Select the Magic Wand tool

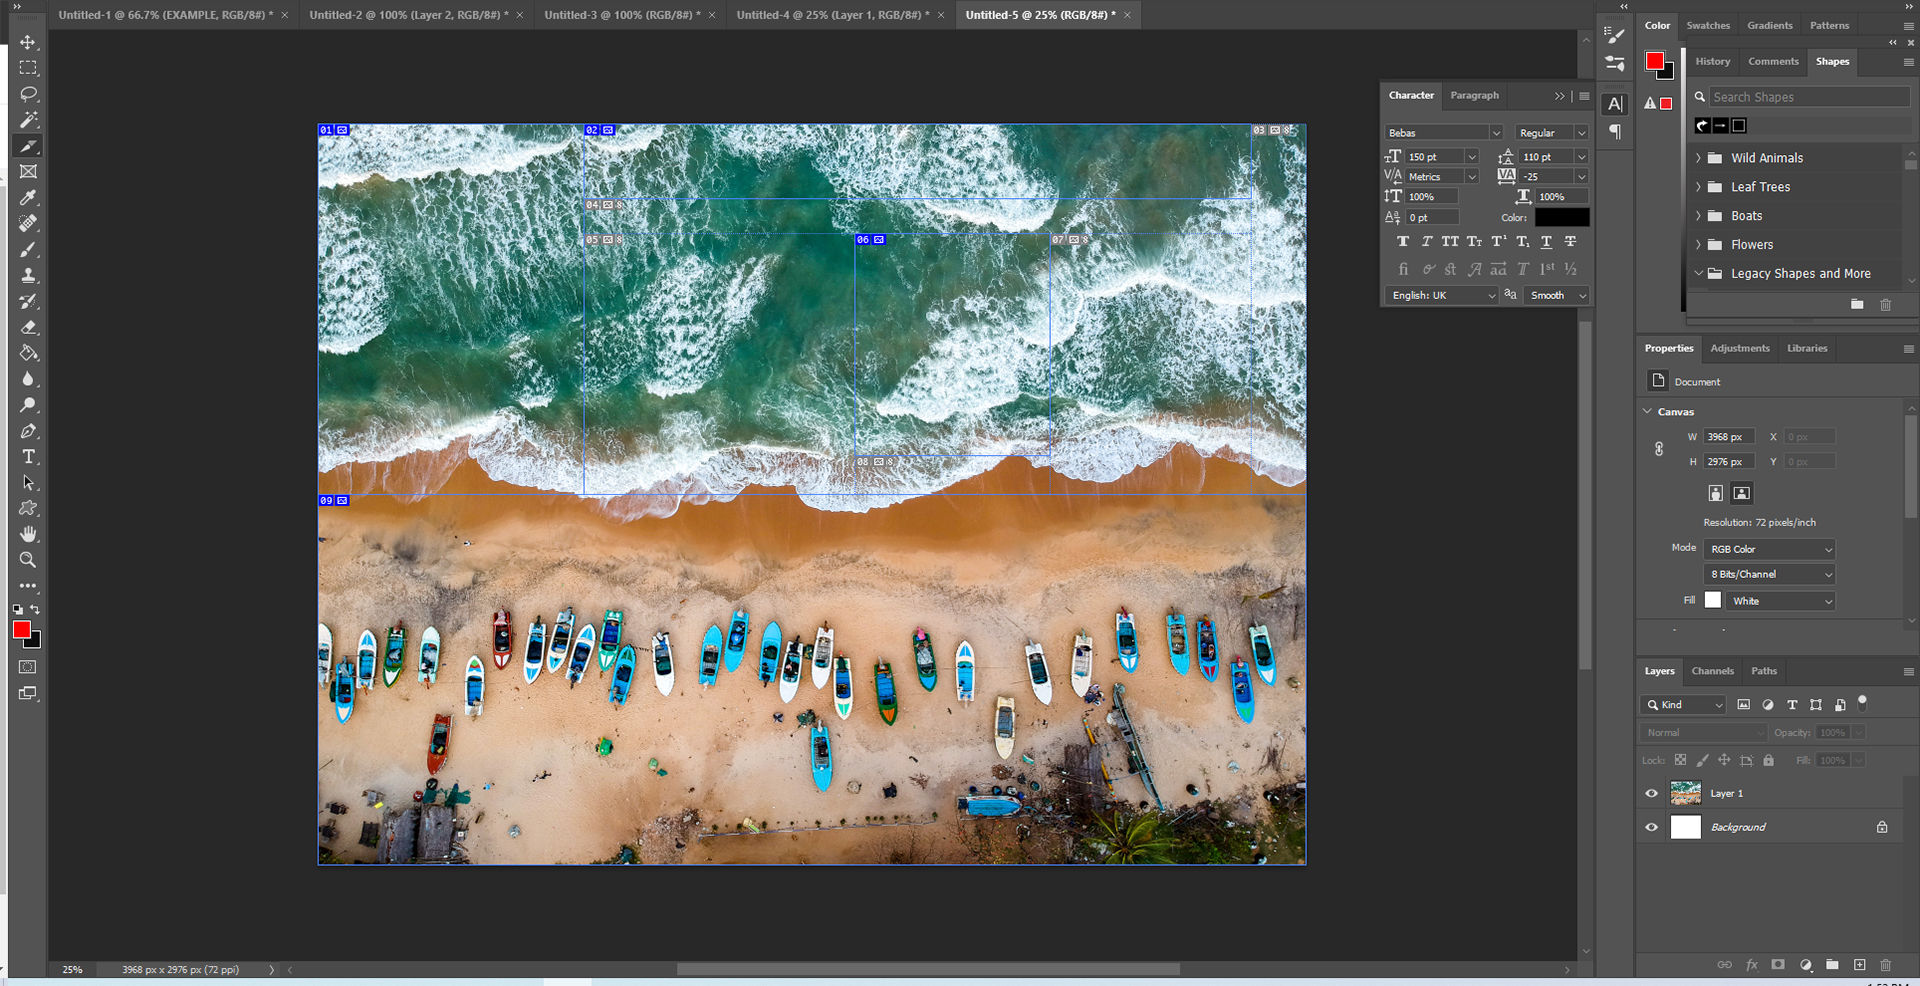click(28, 120)
